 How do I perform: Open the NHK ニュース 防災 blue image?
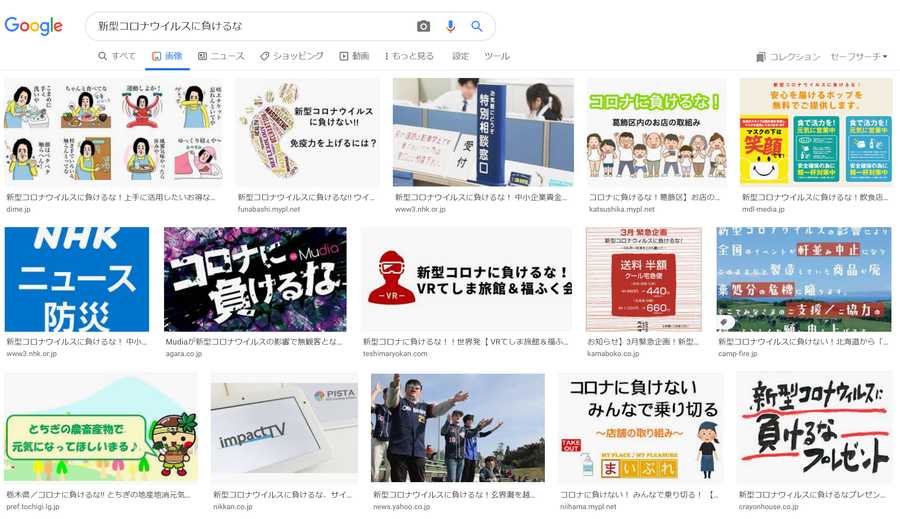click(x=76, y=280)
